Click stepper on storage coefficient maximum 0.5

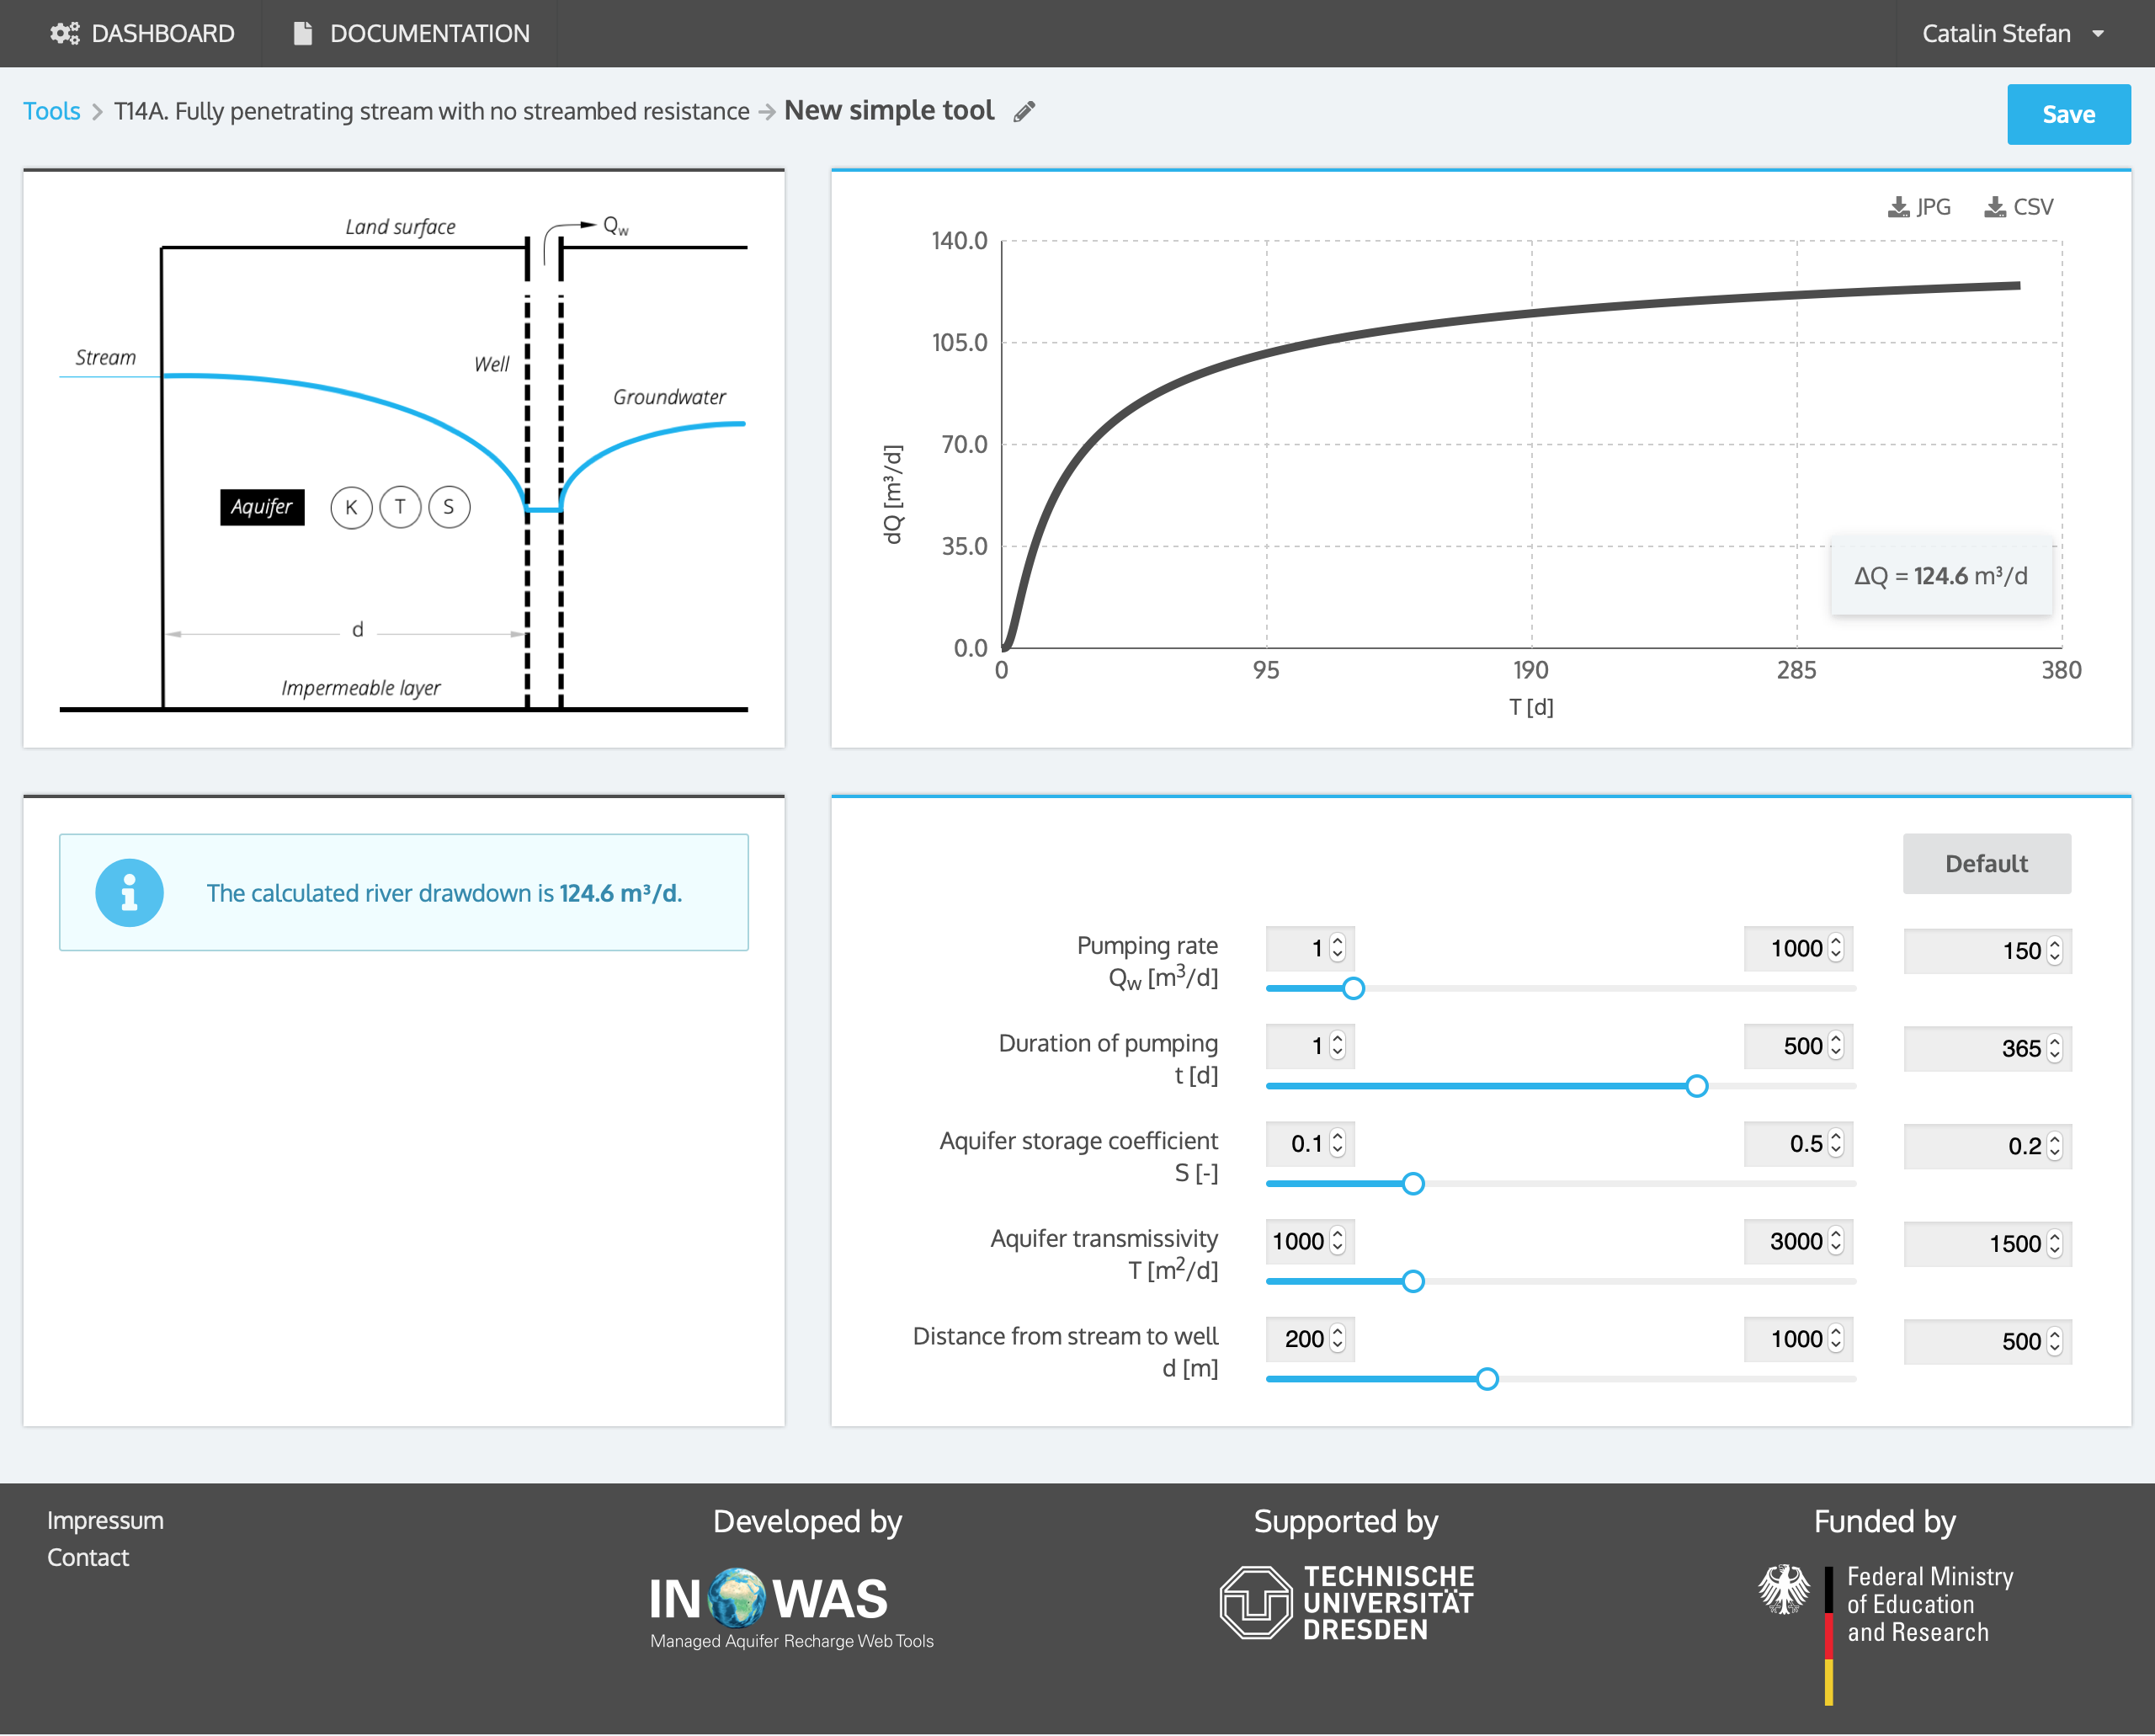point(1835,1144)
